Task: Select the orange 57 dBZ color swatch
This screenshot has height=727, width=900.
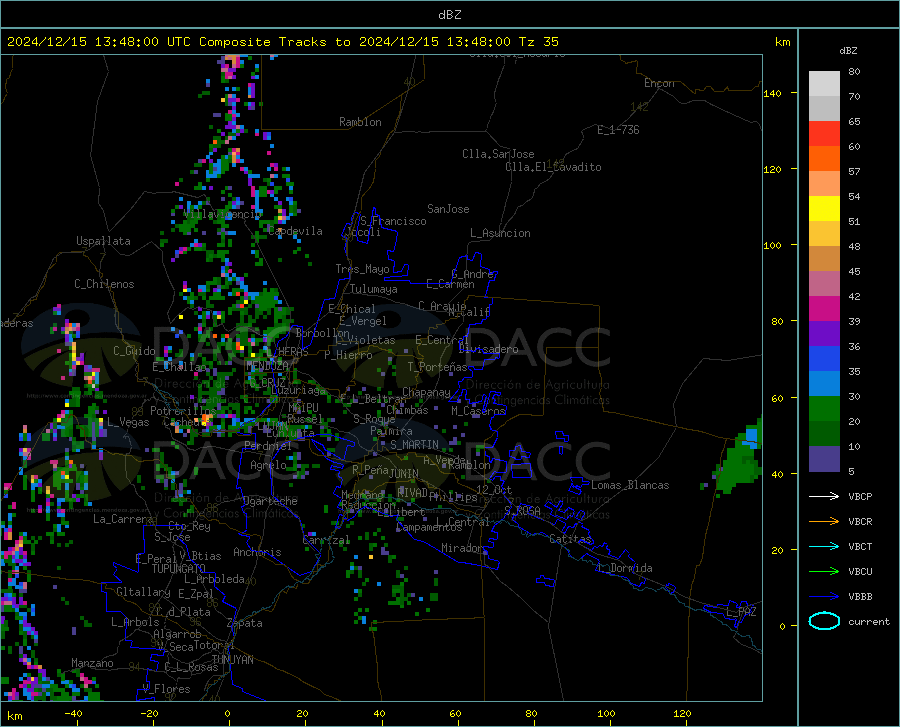Action: [x=824, y=159]
